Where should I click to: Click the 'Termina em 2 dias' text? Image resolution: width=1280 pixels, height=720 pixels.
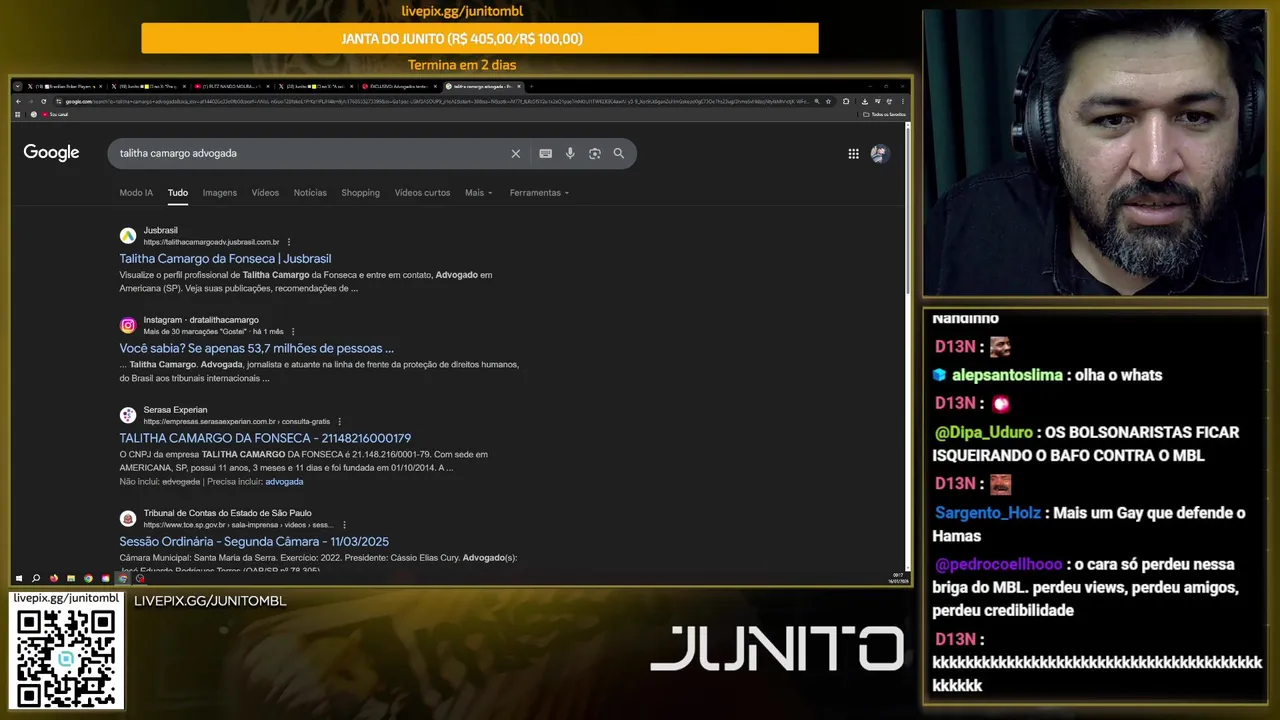tap(462, 65)
